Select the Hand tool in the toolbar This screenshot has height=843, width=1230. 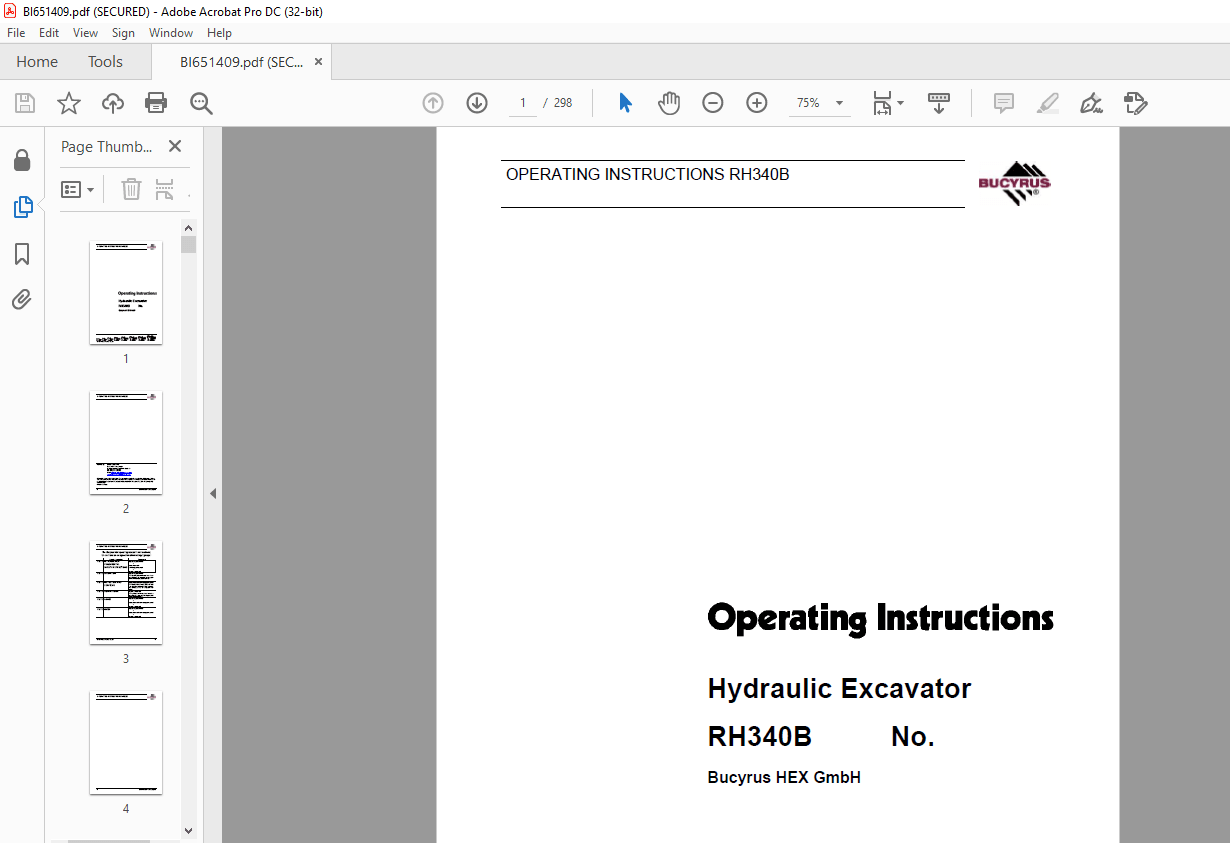pos(668,102)
